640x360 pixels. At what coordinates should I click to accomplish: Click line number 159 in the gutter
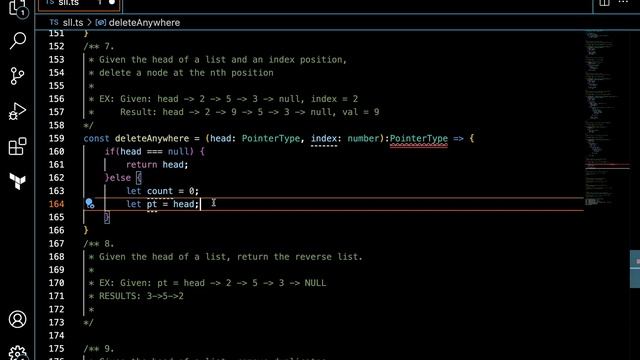pyautogui.click(x=56, y=138)
